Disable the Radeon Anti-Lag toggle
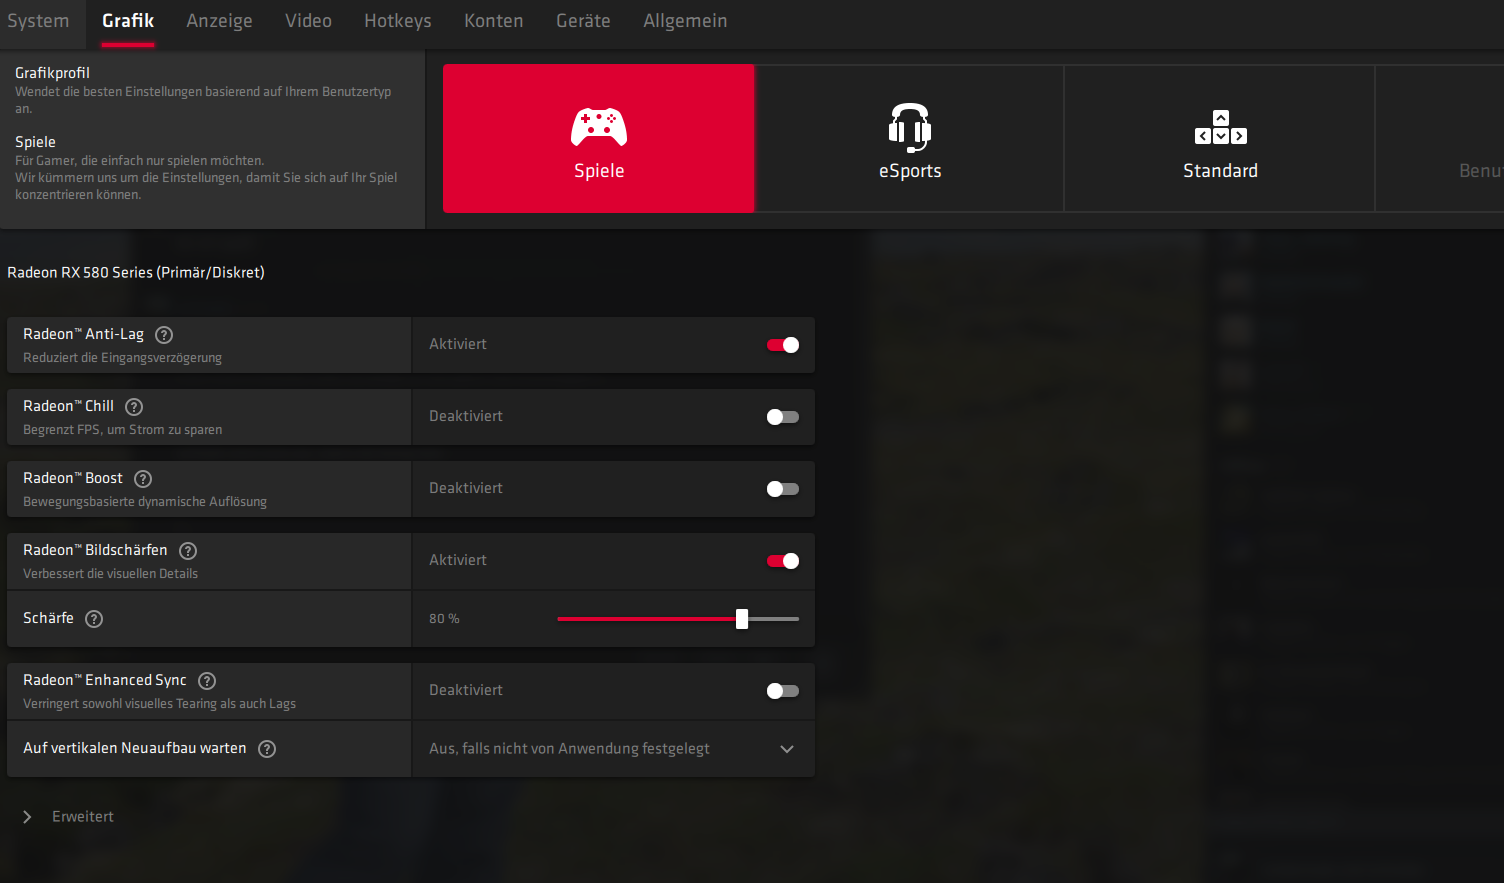Screen dimensions: 1504x883 tap(783, 345)
